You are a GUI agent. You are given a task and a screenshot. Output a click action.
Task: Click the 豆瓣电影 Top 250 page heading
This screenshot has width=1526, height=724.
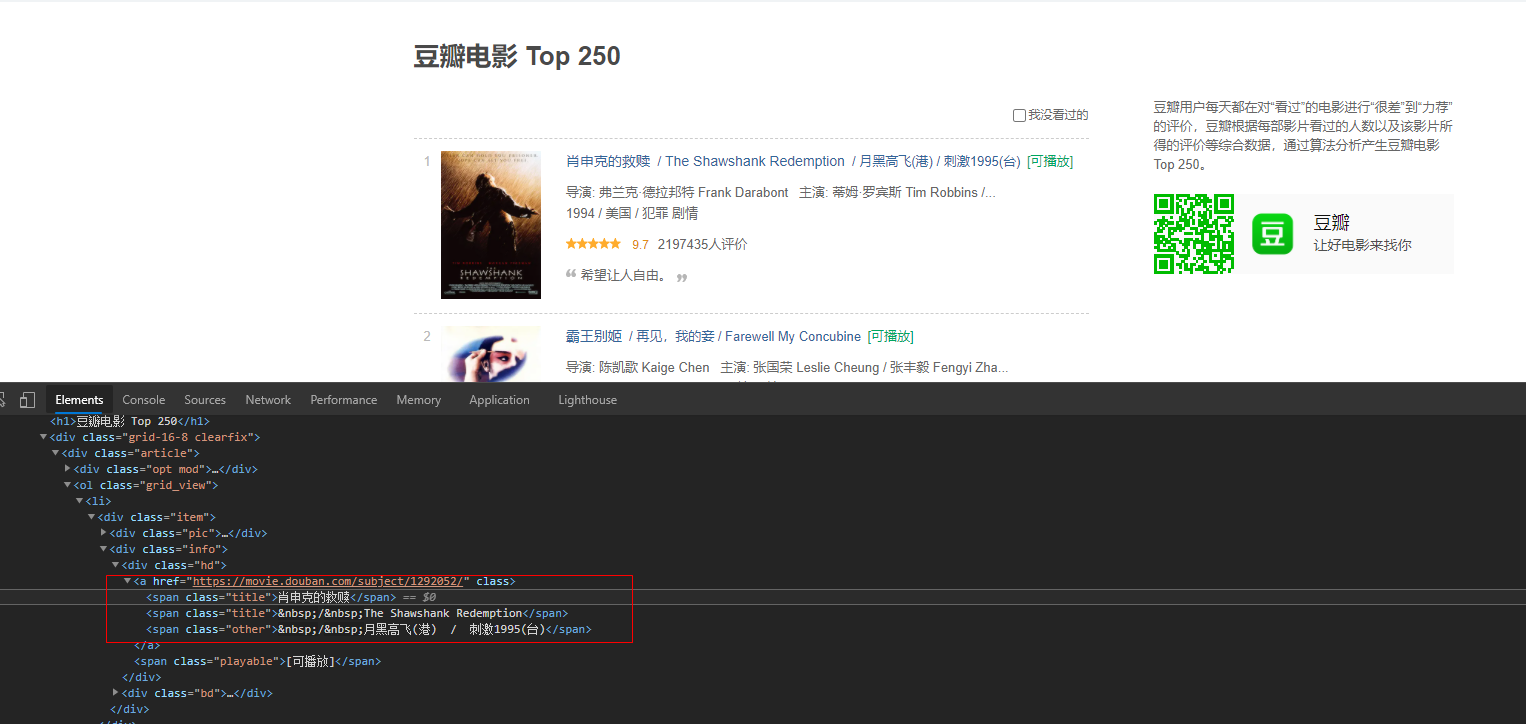(517, 56)
